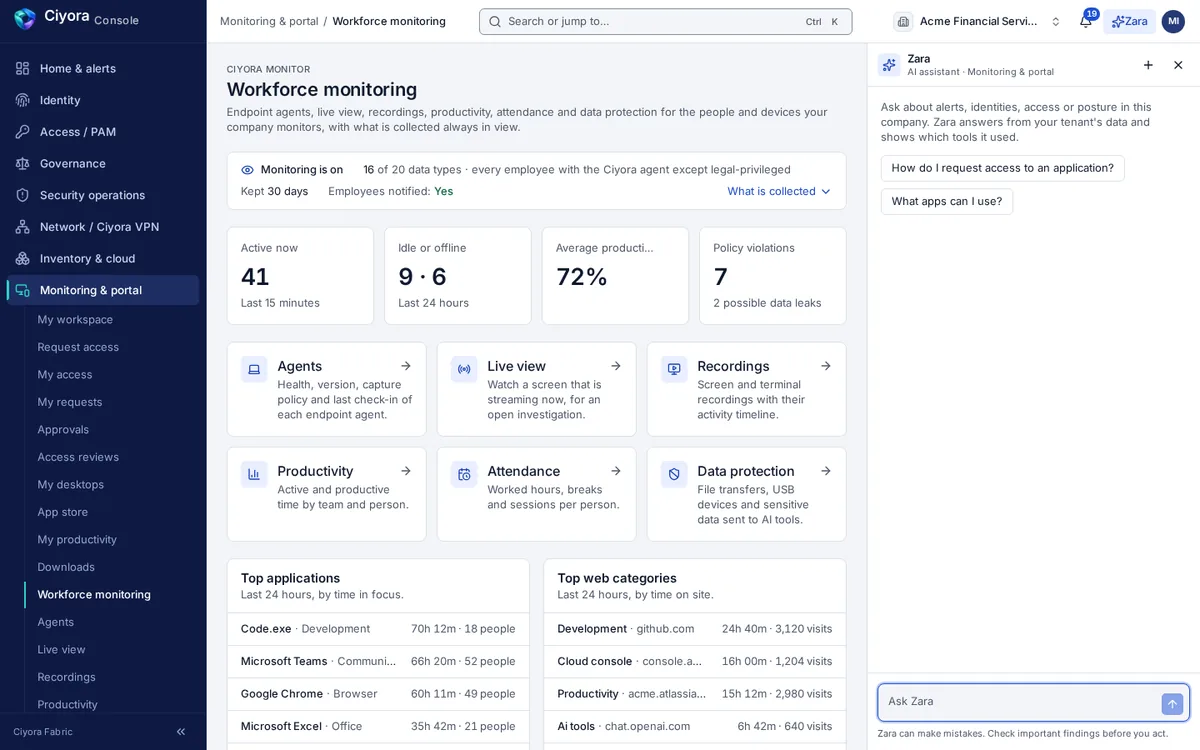Open App store in sidebar
This screenshot has height=750, width=1200.
coord(111,512)
